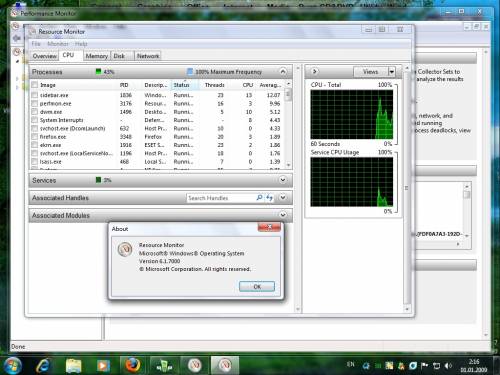Click the Views button
The height and width of the screenshot is (375, 500).
(x=371, y=72)
